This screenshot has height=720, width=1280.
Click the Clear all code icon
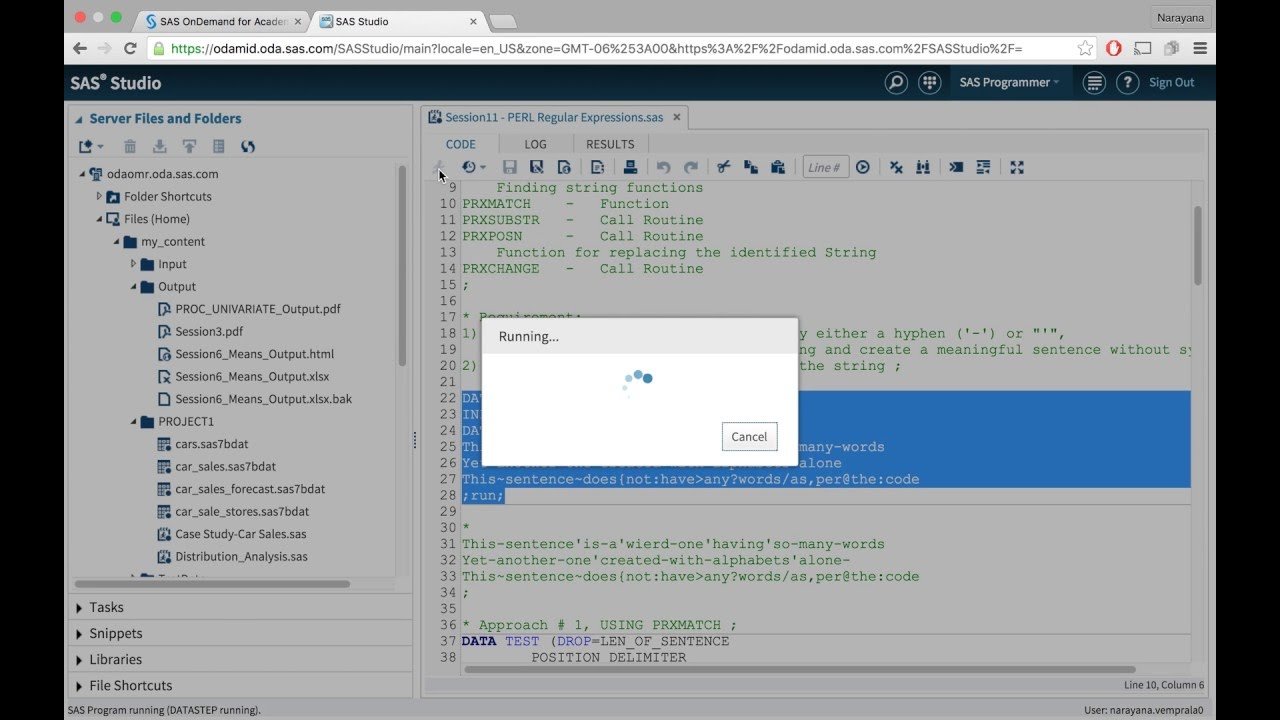[896, 167]
